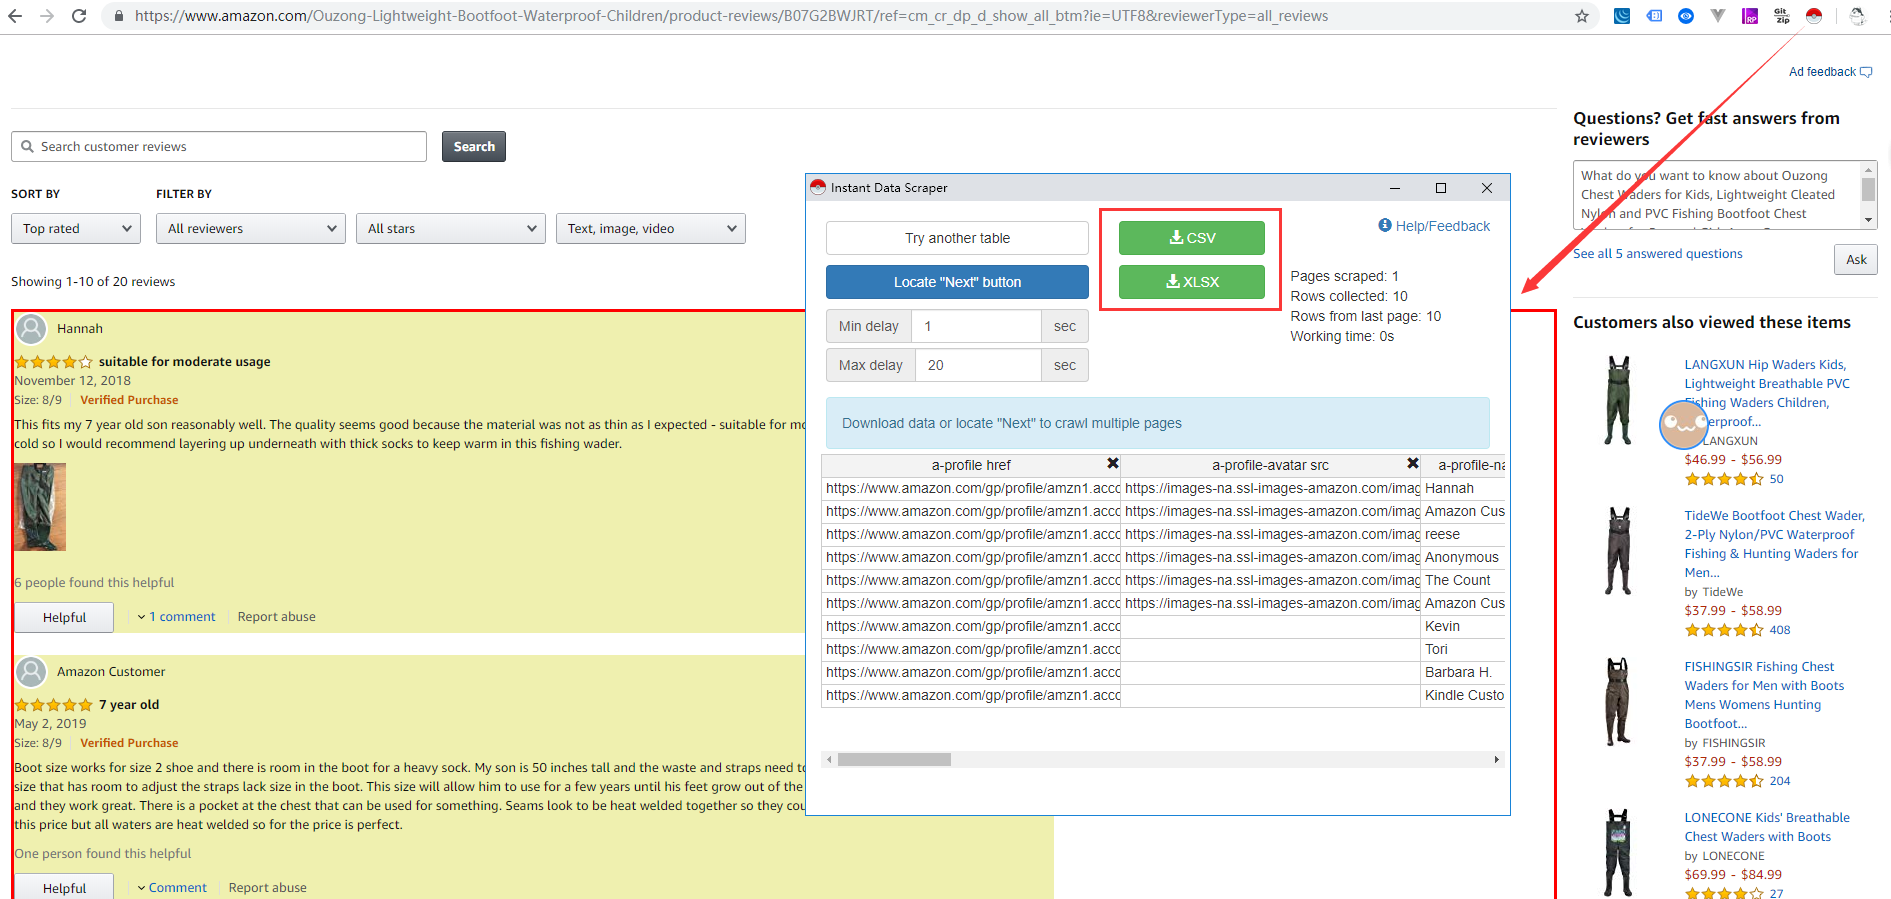Open the GitZip extension icon

[x=1782, y=16]
